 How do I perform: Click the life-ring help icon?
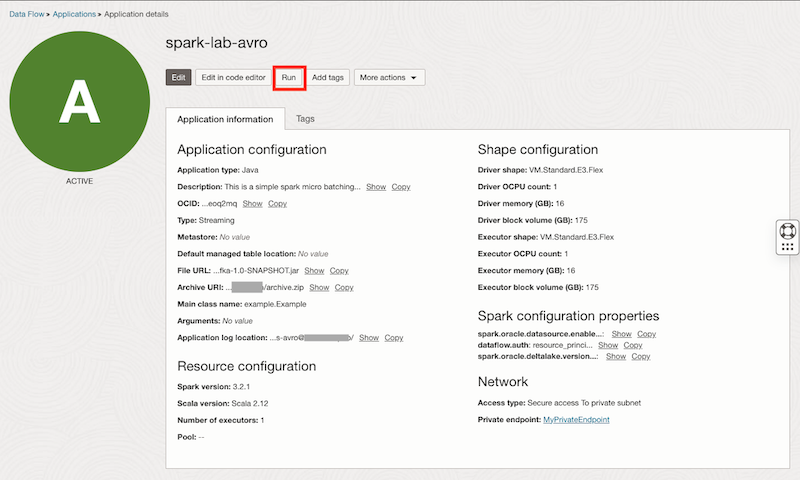coord(787,231)
